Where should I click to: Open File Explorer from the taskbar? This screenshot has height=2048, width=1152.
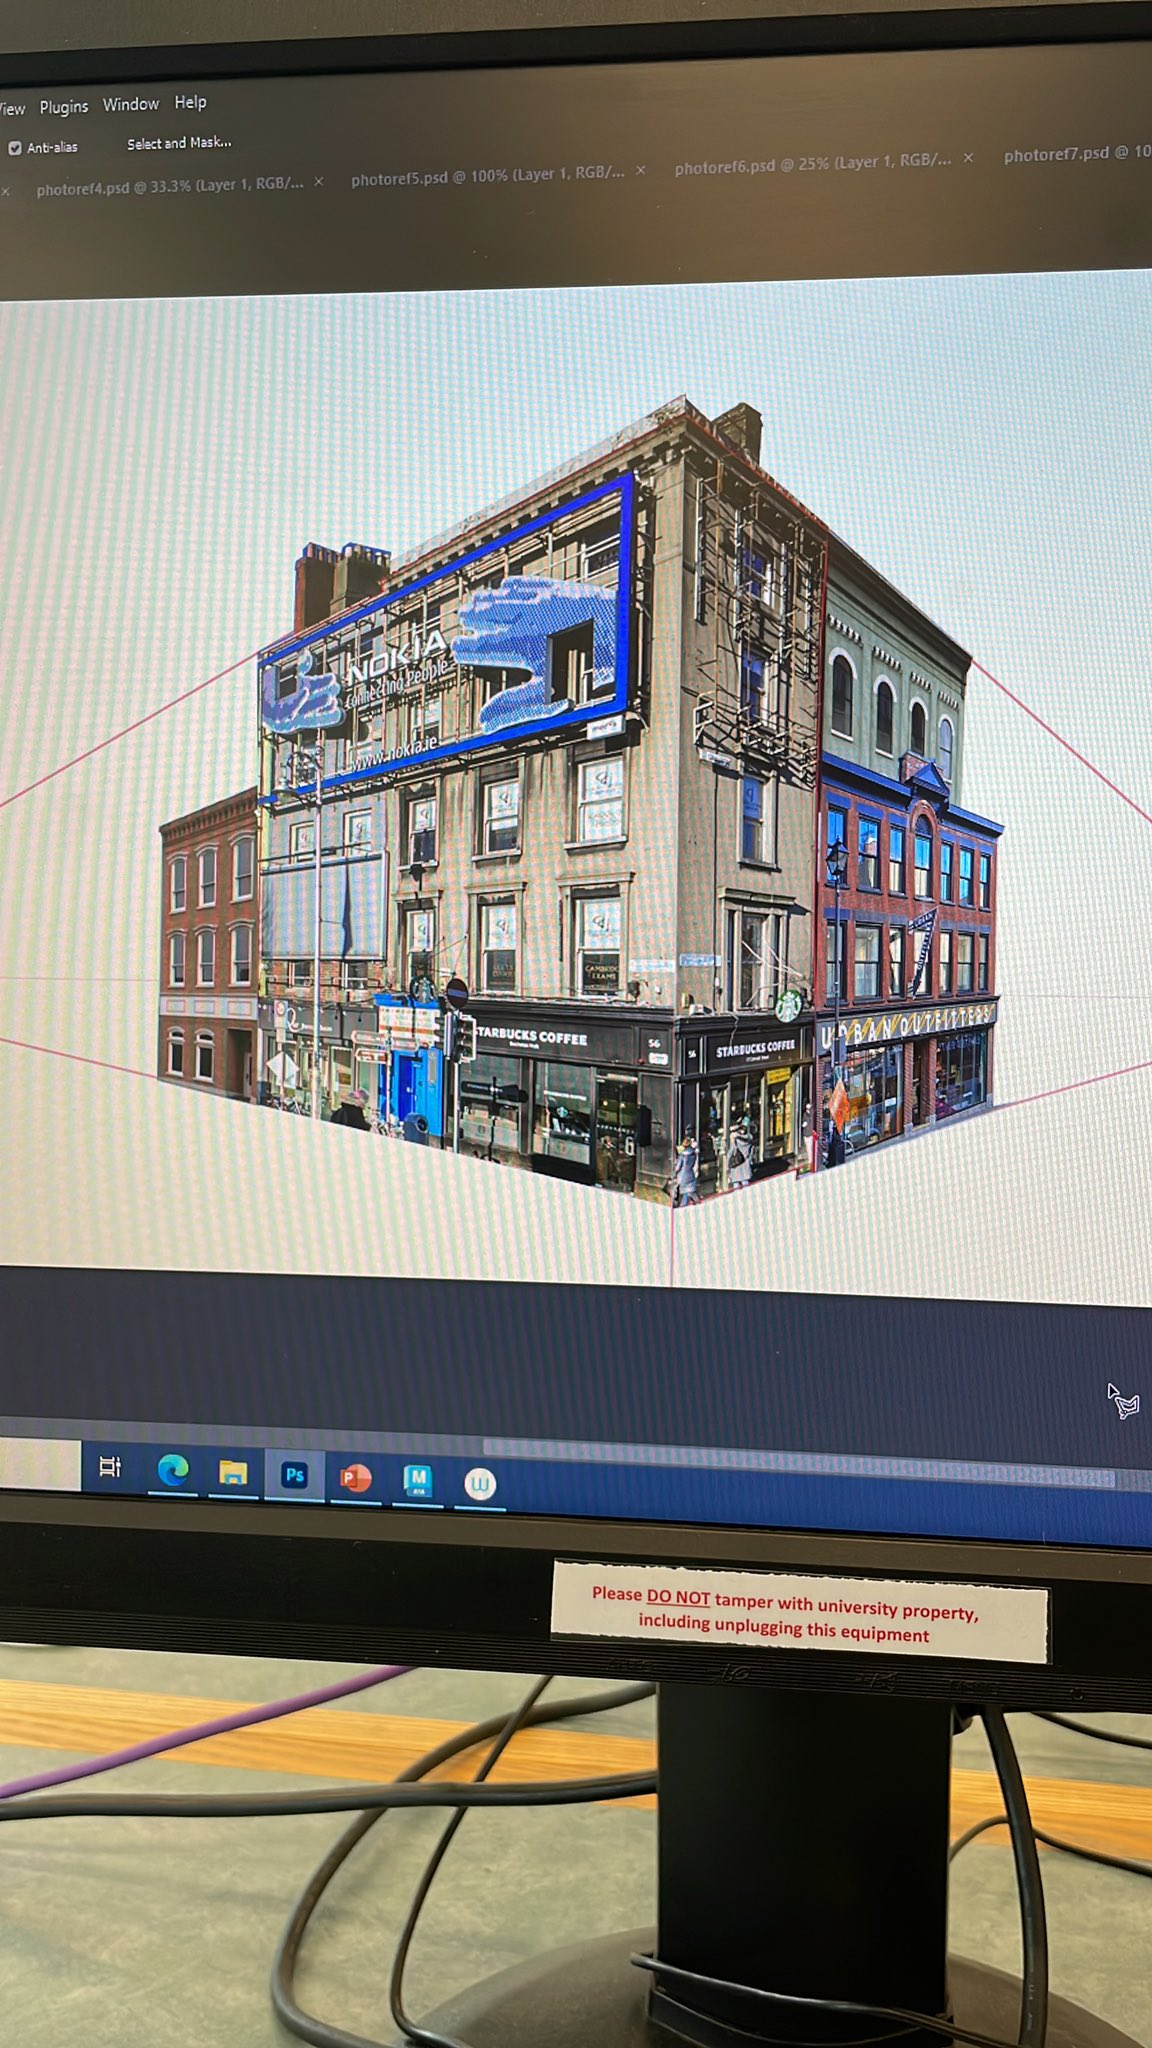coord(233,1473)
